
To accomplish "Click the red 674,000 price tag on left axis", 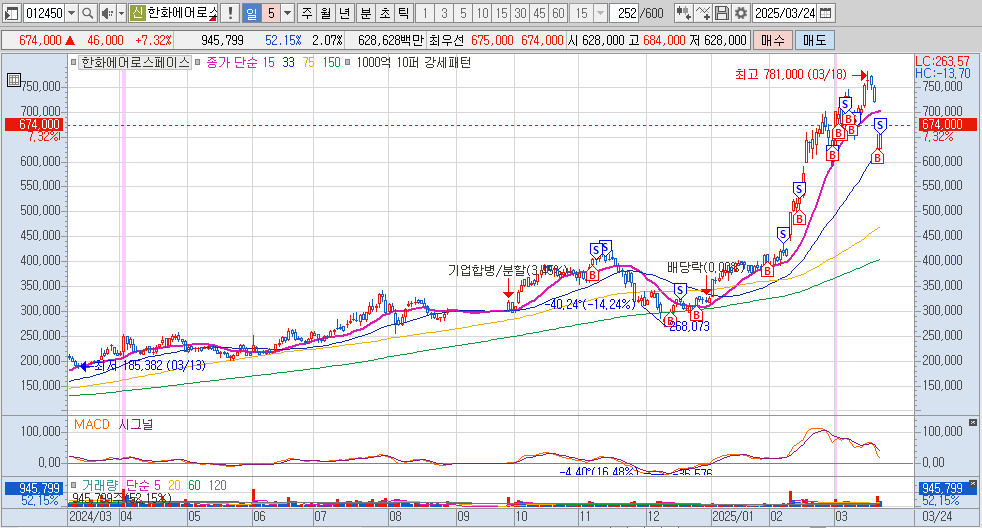I will coord(33,125).
